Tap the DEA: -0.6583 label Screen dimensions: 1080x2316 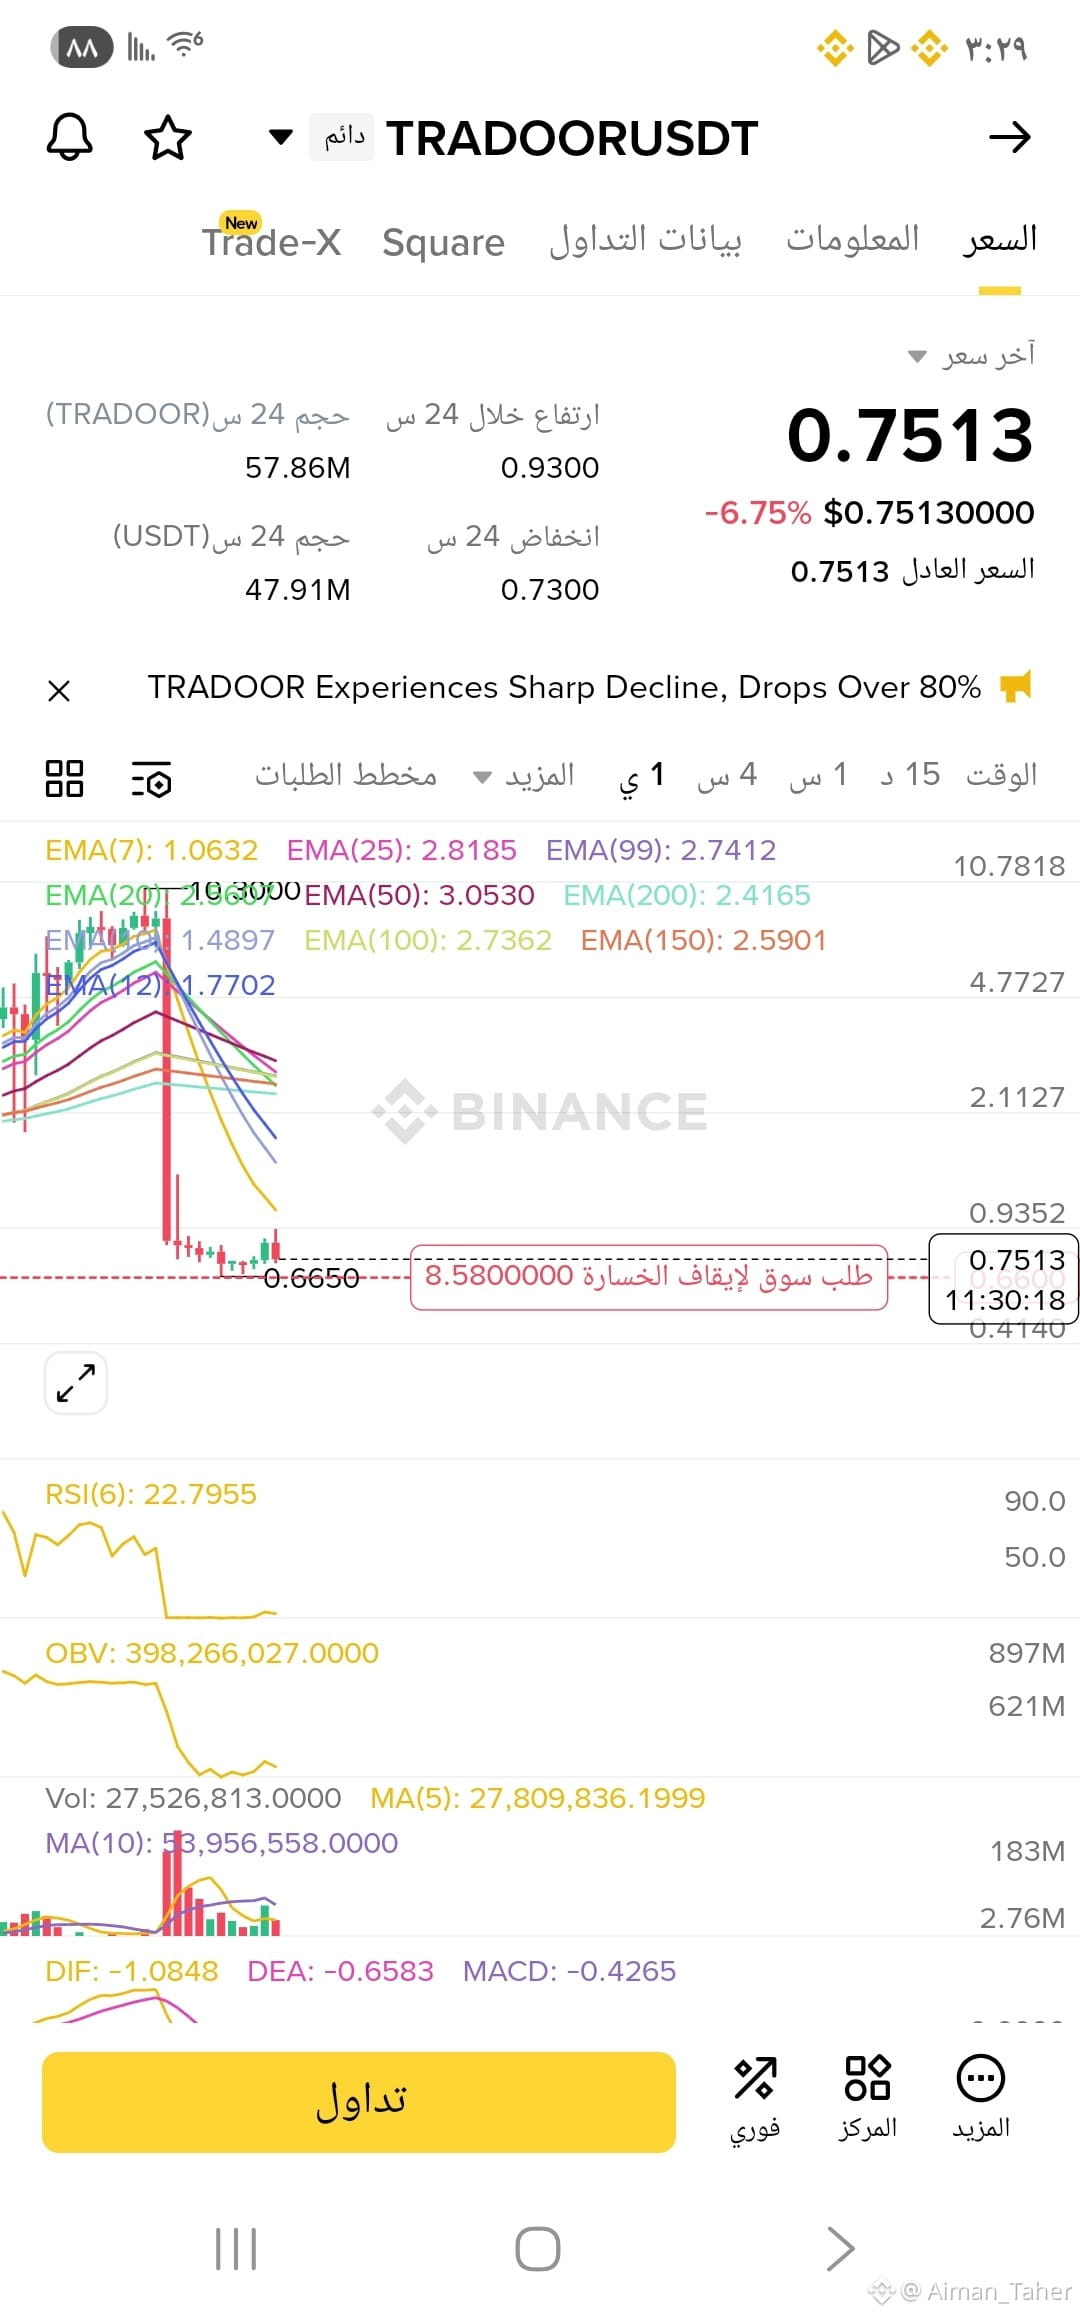pyautogui.click(x=340, y=1971)
